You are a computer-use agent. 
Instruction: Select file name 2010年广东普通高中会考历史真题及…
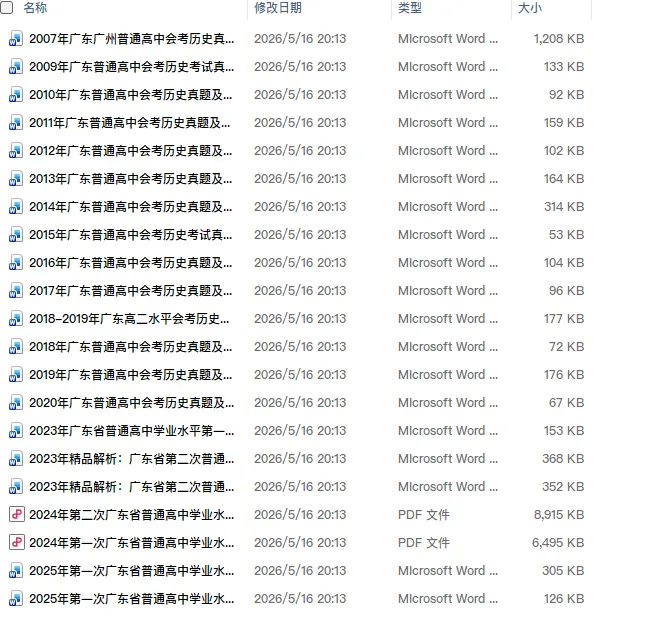coord(131,95)
